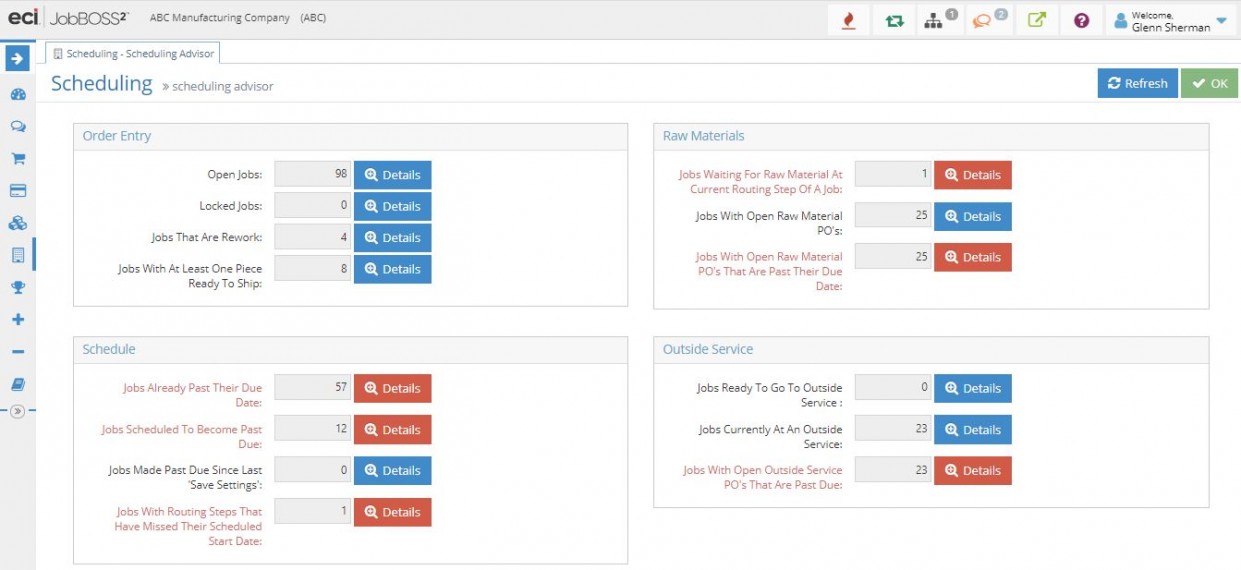The image size is (1241, 570).
Task: Open the trophy sidebar icon
Action: pyautogui.click(x=17, y=287)
